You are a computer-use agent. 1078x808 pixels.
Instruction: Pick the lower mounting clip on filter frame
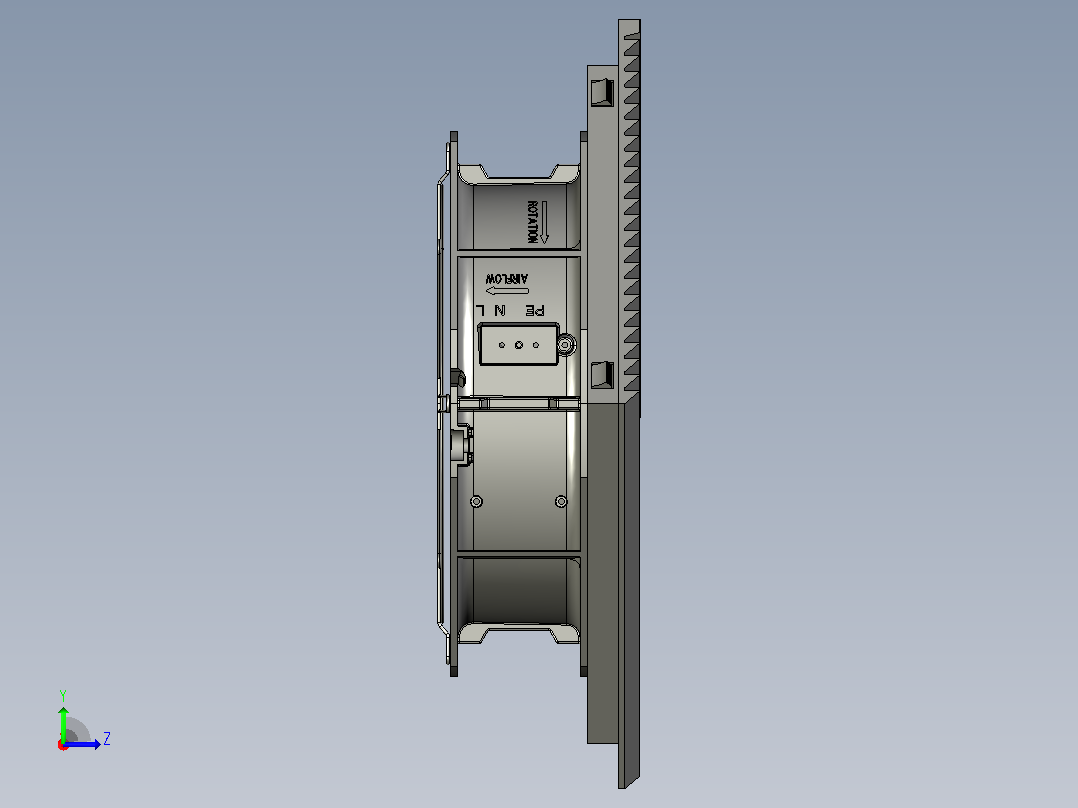tap(602, 375)
